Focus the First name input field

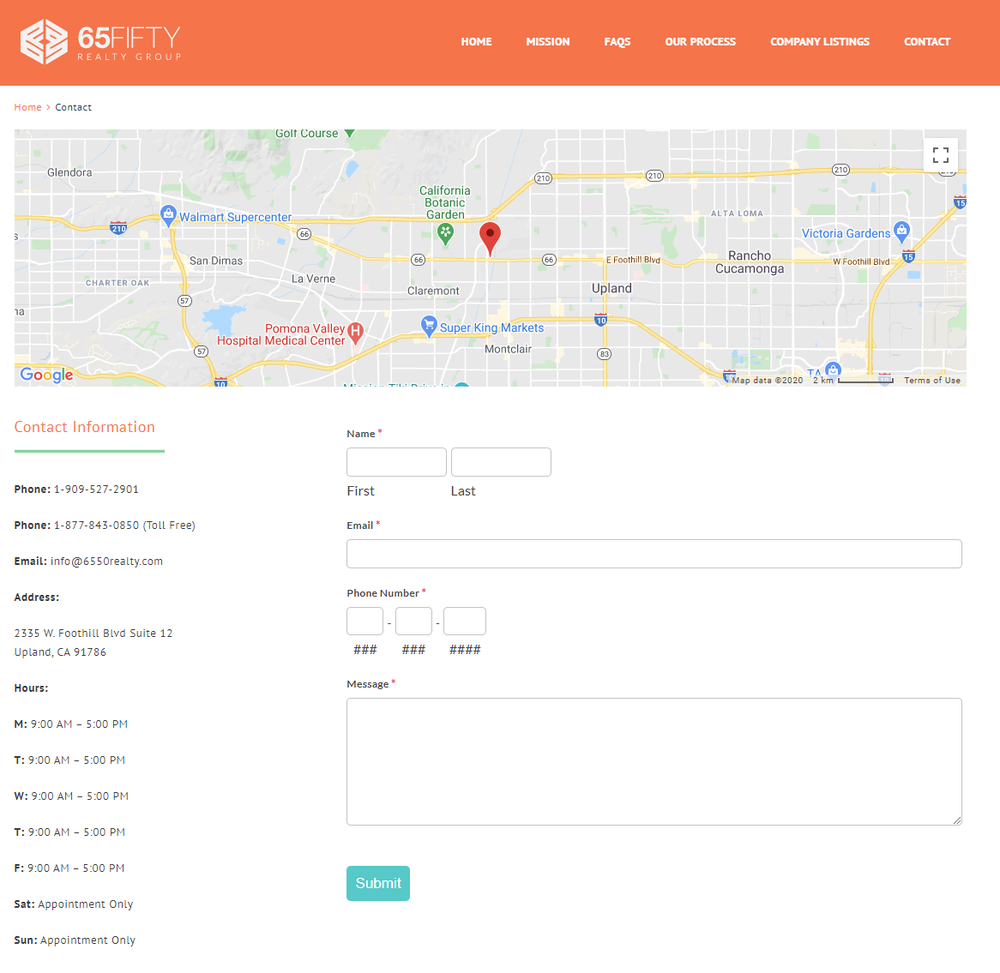click(x=396, y=462)
